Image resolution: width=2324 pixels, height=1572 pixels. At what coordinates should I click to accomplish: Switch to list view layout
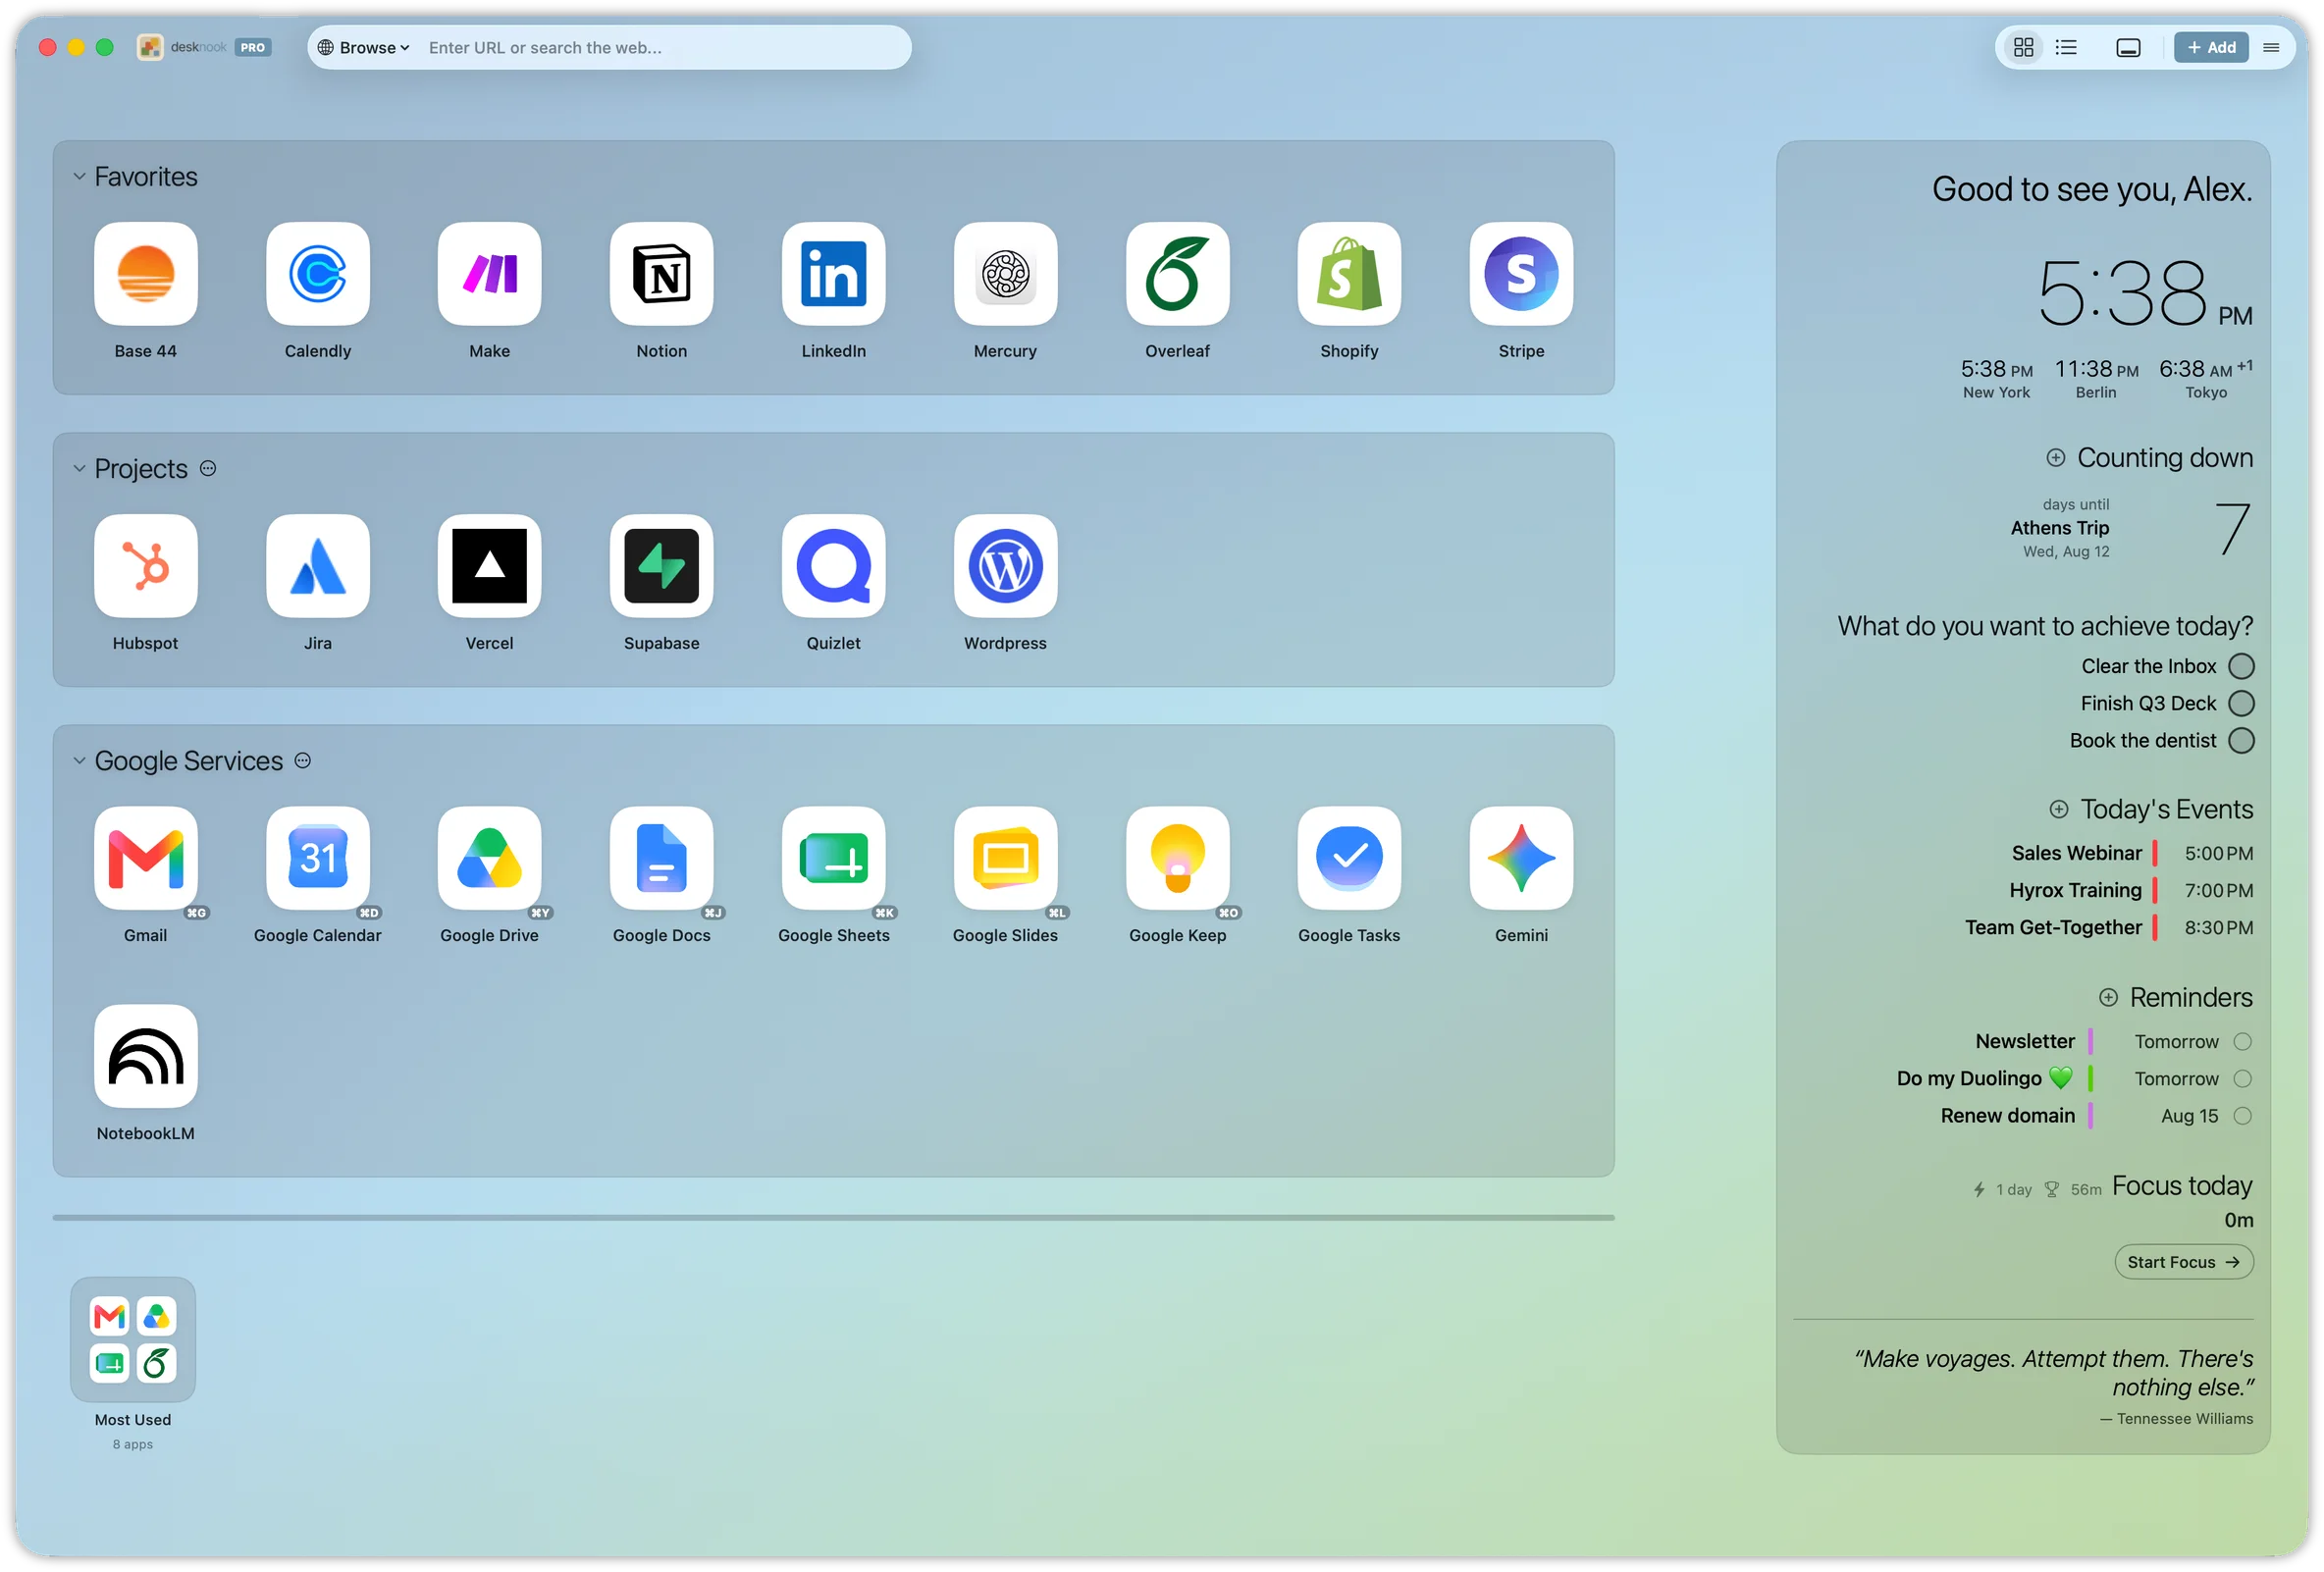click(2067, 47)
